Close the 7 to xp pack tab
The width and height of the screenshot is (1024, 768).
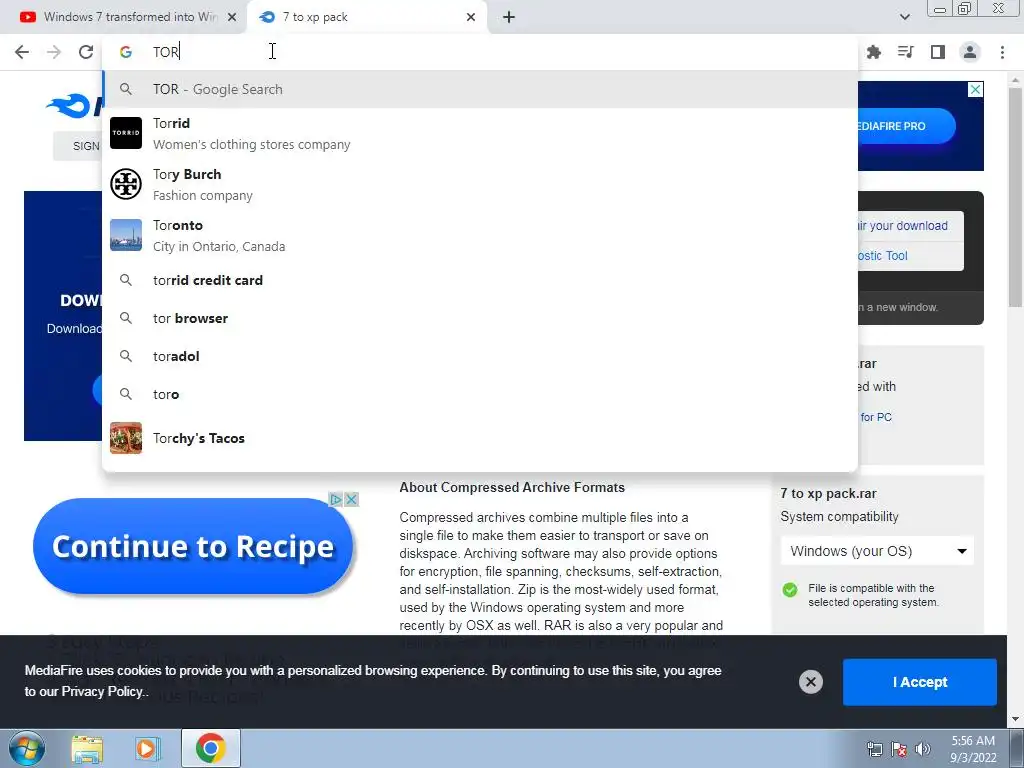[x=471, y=17]
